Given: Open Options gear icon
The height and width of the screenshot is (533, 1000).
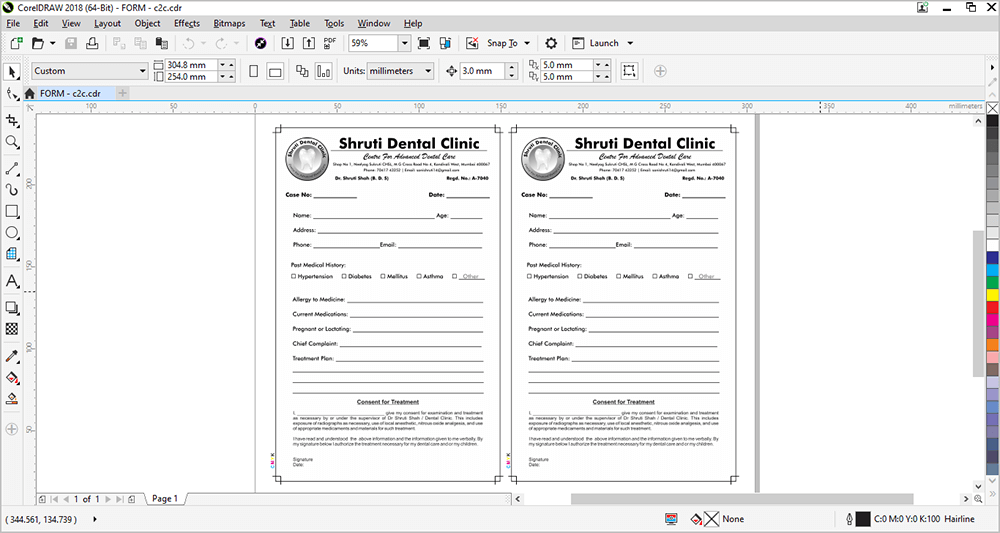Looking at the screenshot, I should click(551, 43).
